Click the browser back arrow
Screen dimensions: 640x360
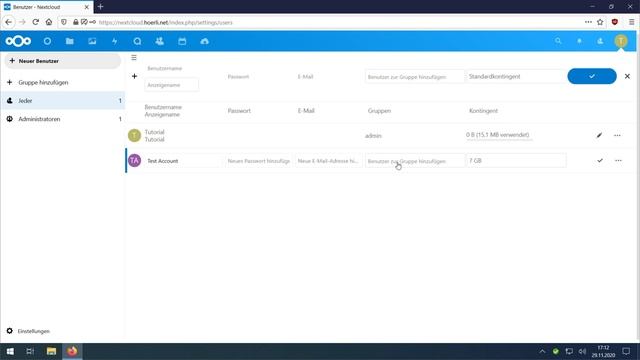click(9, 22)
